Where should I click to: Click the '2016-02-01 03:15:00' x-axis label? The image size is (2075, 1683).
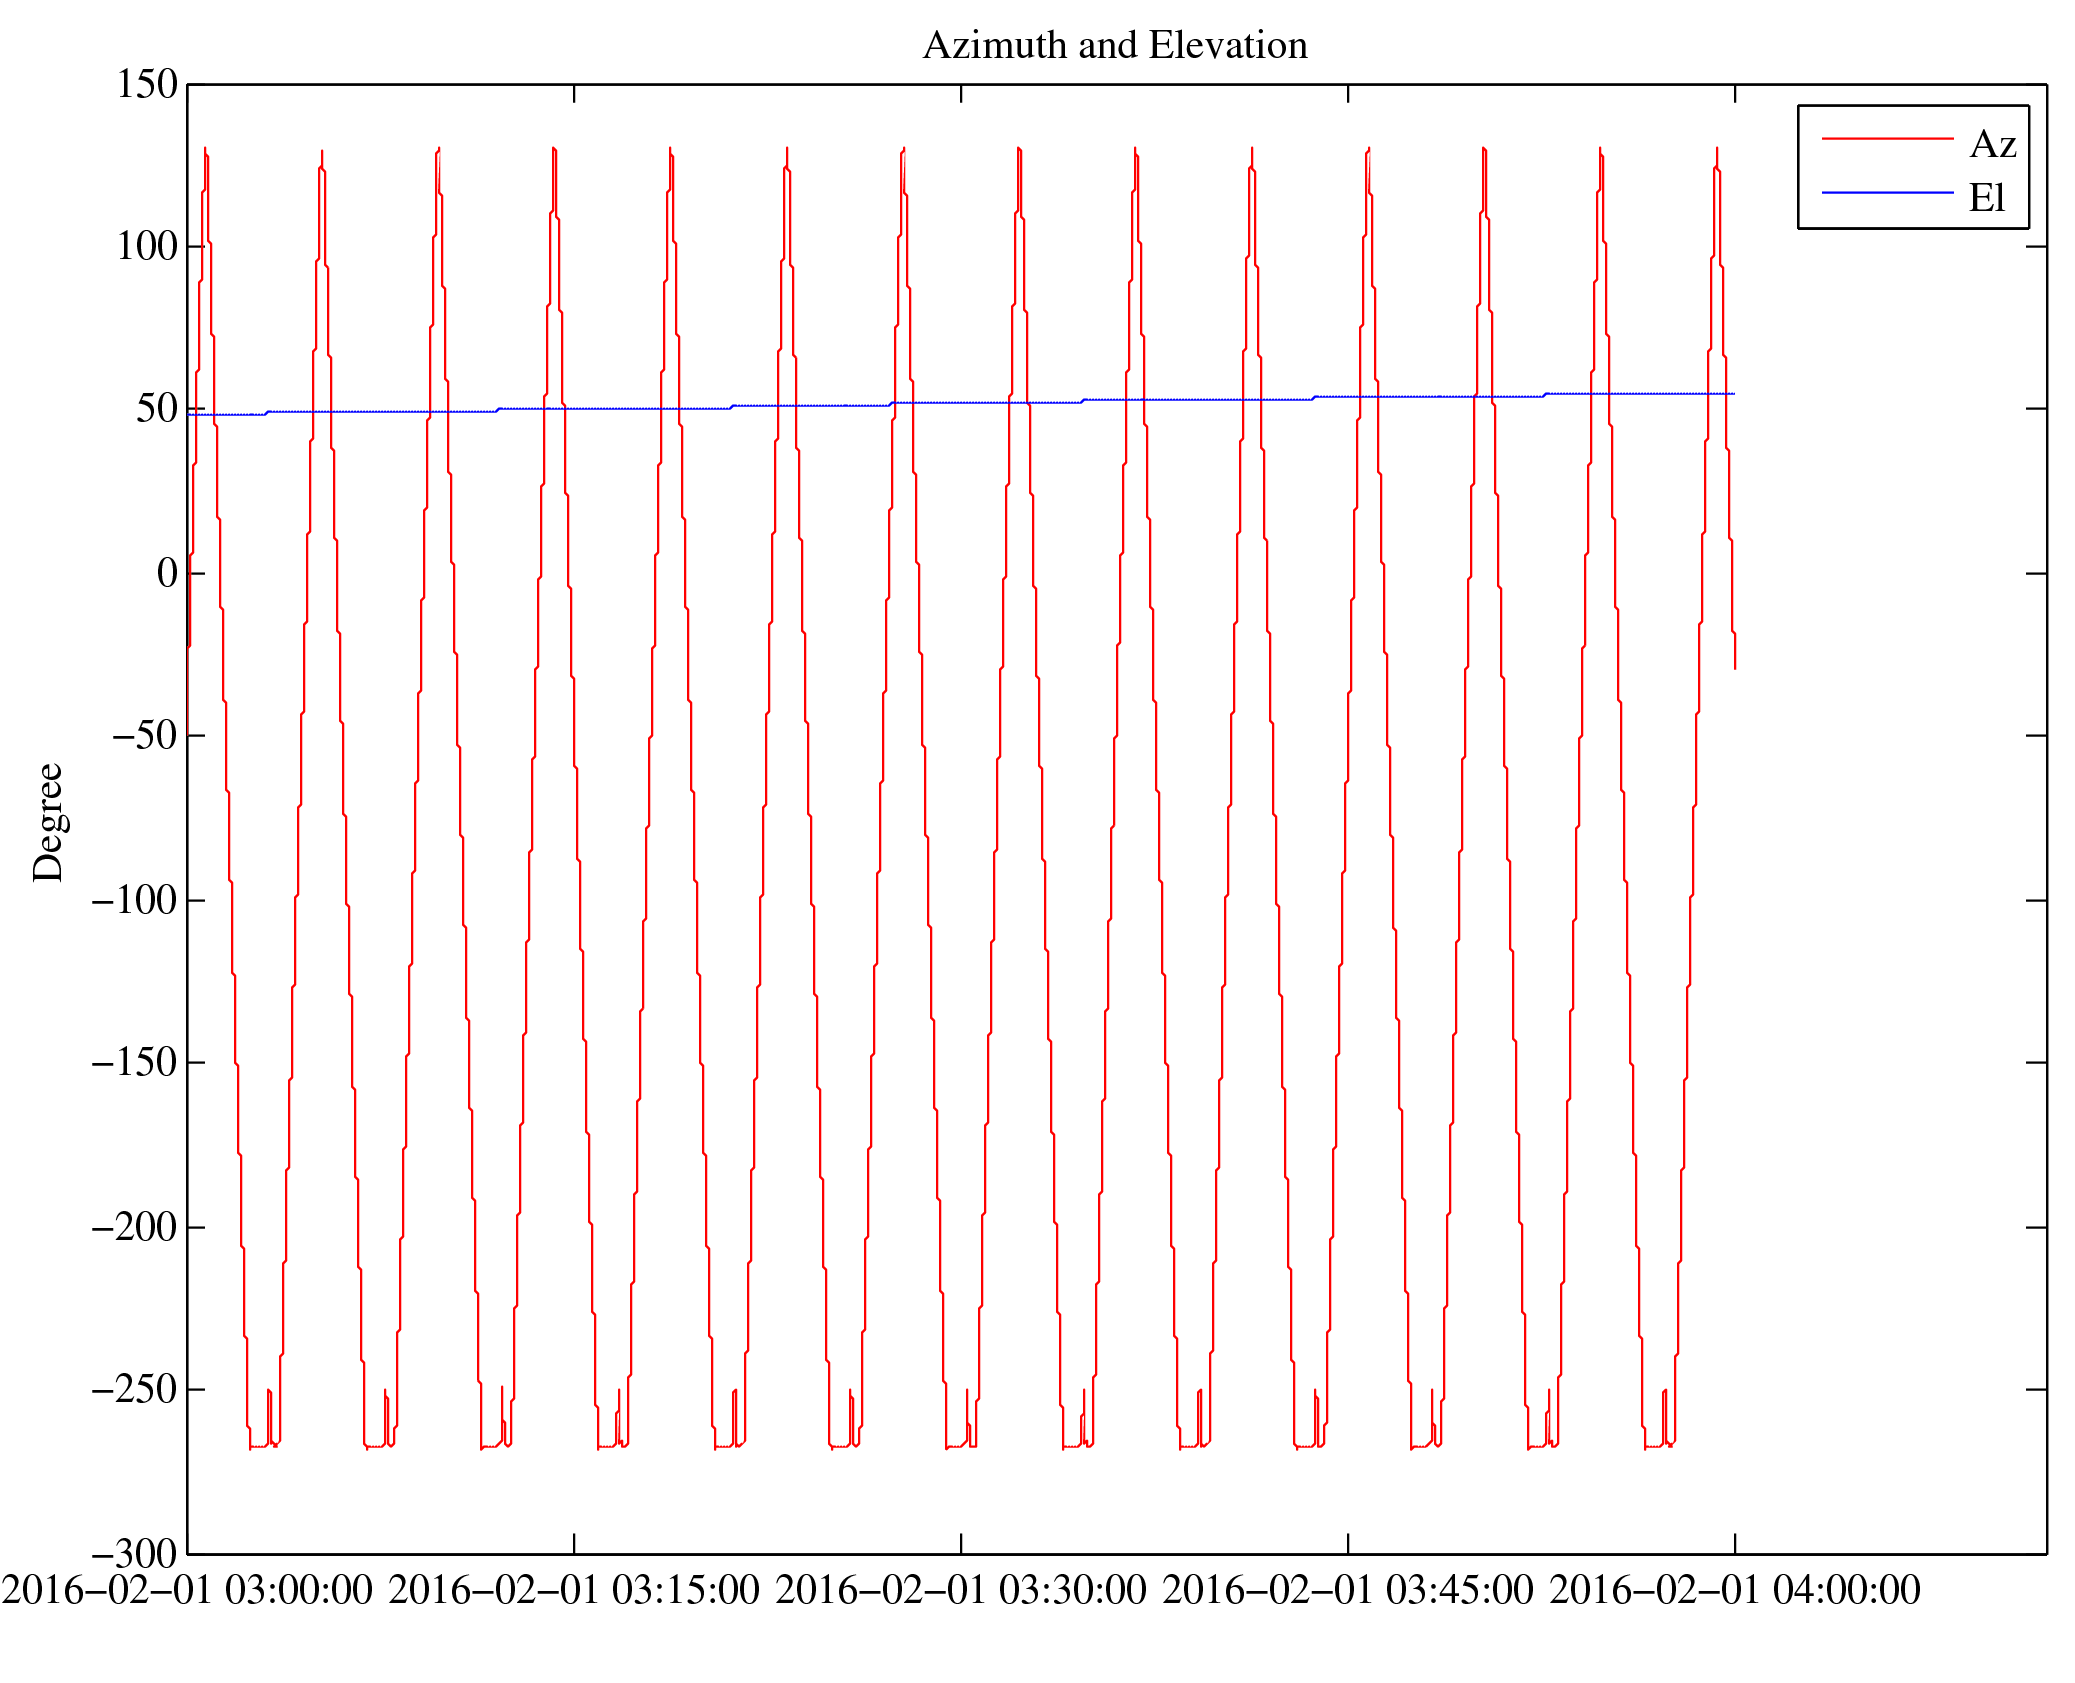[574, 1590]
